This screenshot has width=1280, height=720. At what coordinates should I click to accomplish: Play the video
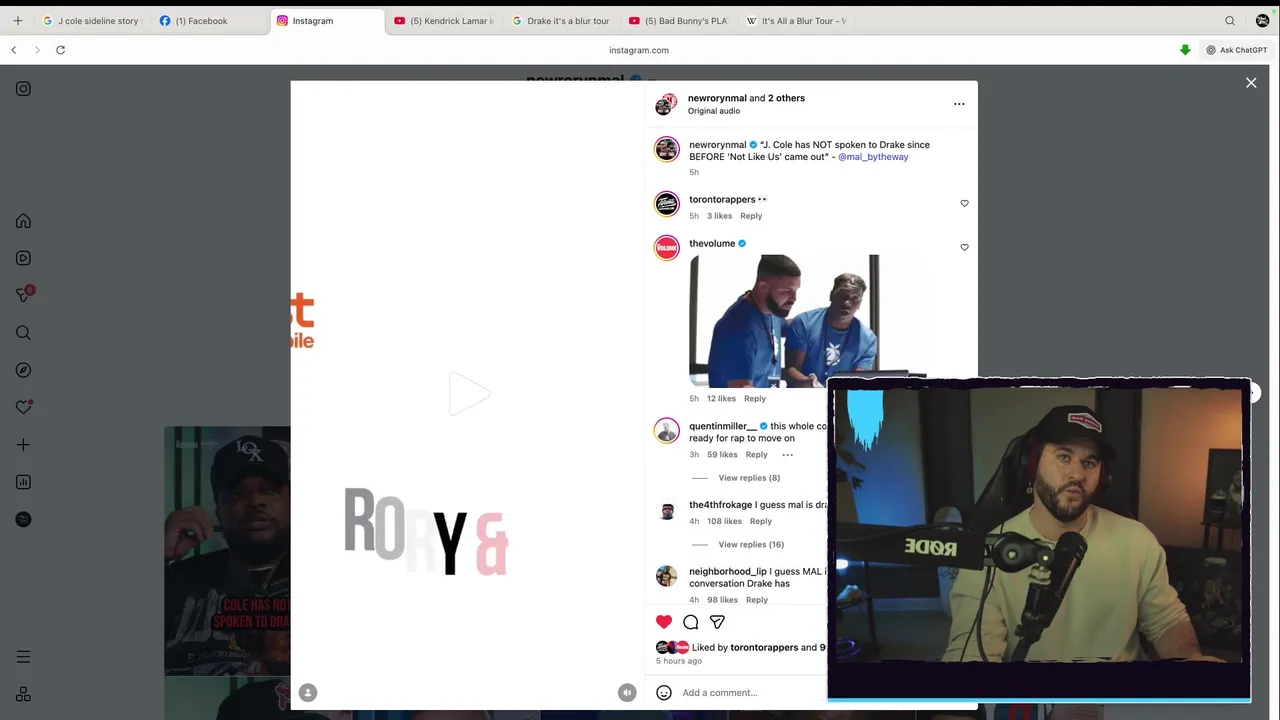468,394
